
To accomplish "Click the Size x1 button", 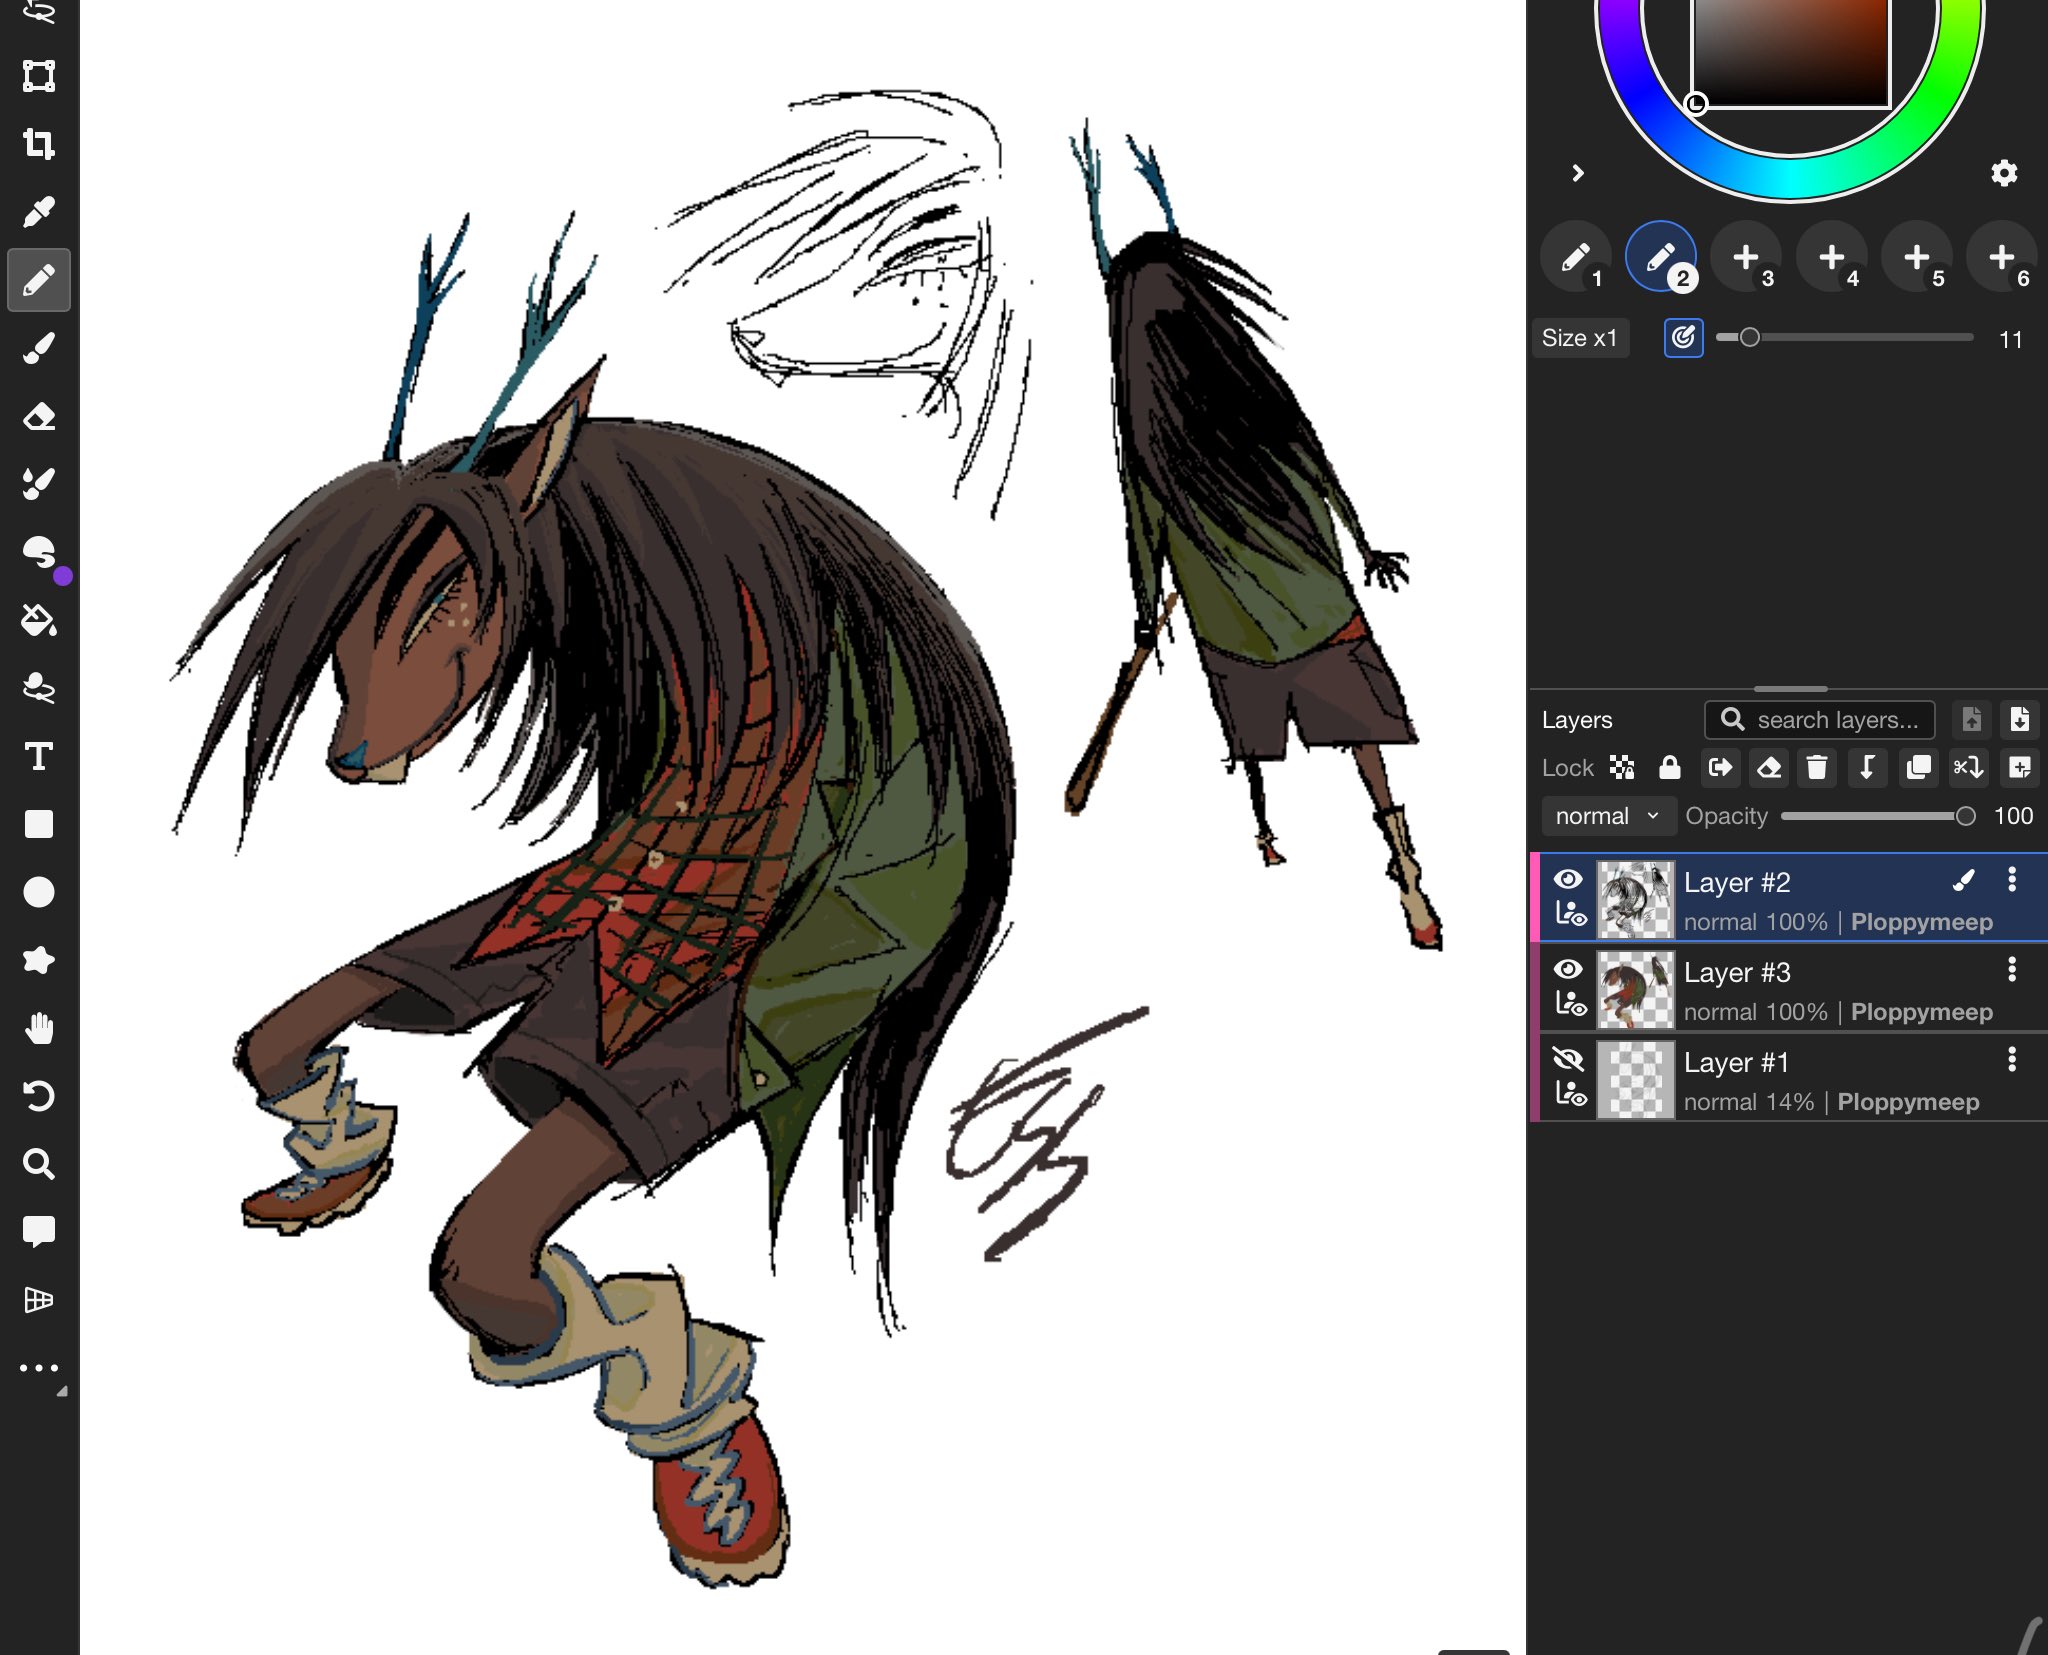I will click(x=1579, y=338).
